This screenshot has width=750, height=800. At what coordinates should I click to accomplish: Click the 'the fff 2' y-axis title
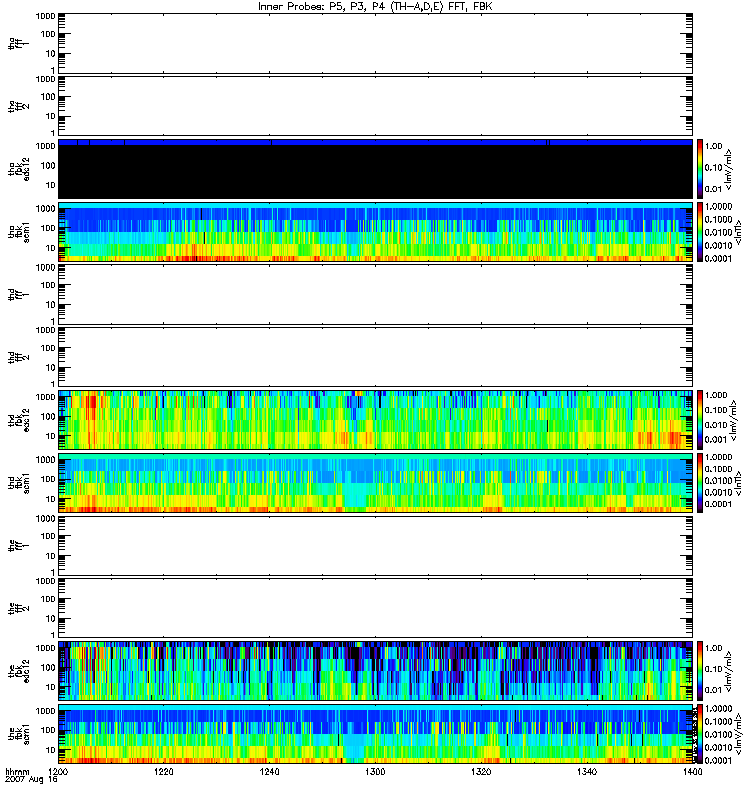click(18, 608)
